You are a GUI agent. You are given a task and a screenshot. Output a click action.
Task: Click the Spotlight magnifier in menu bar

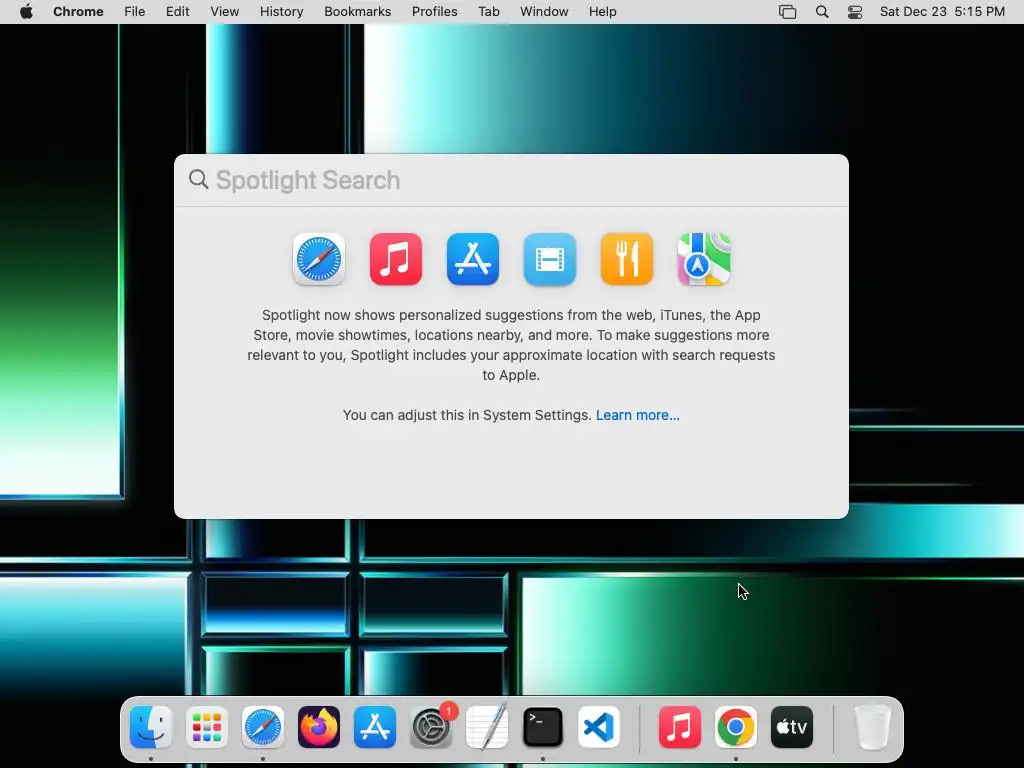[822, 12]
